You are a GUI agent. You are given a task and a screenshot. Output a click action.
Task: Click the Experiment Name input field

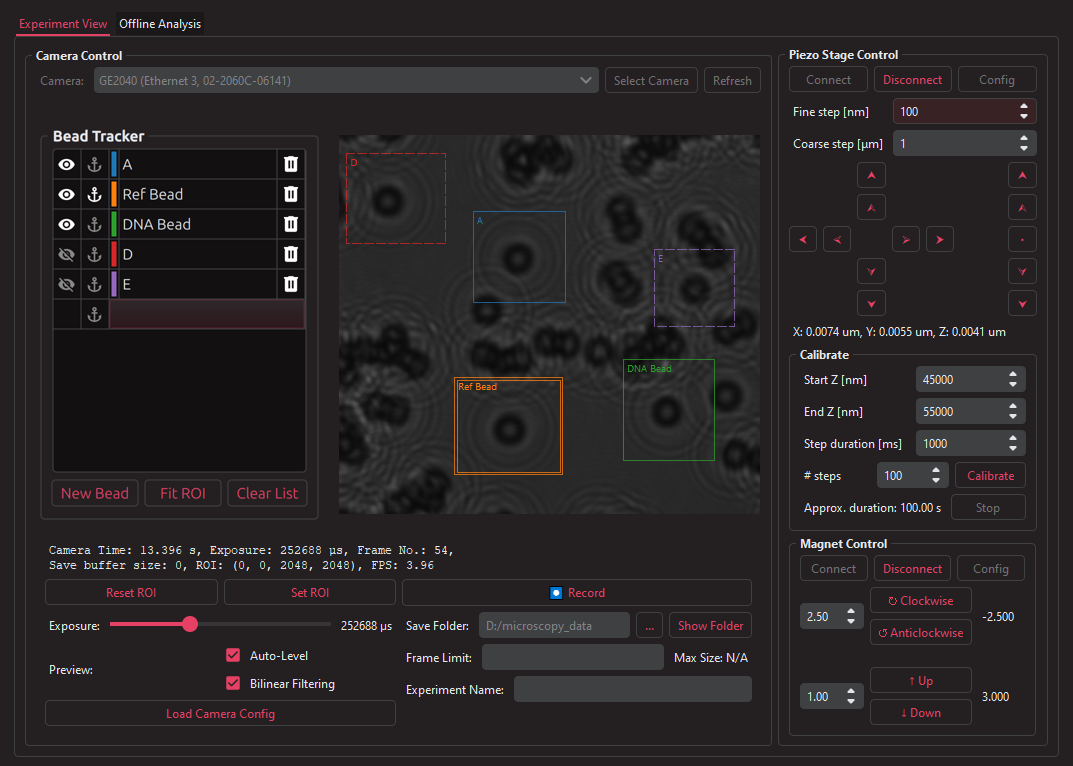point(632,690)
